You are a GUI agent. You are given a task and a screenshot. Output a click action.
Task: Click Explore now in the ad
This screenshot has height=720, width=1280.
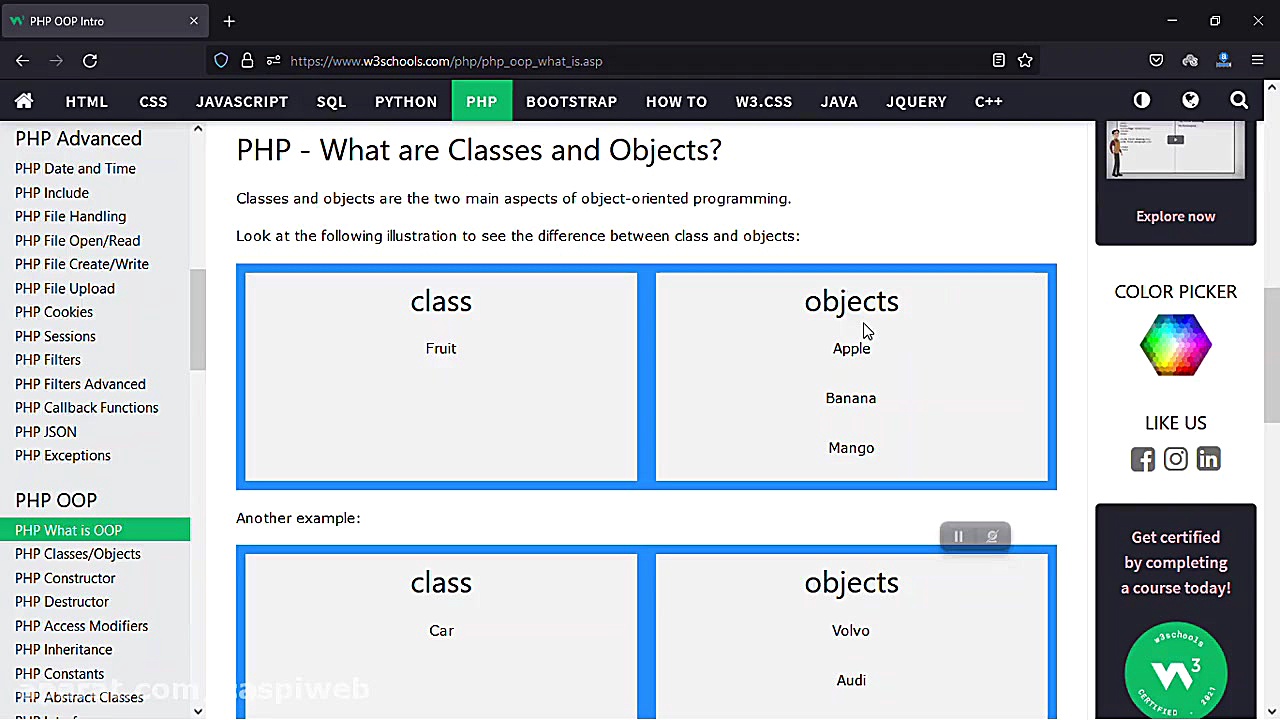(x=1176, y=216)
